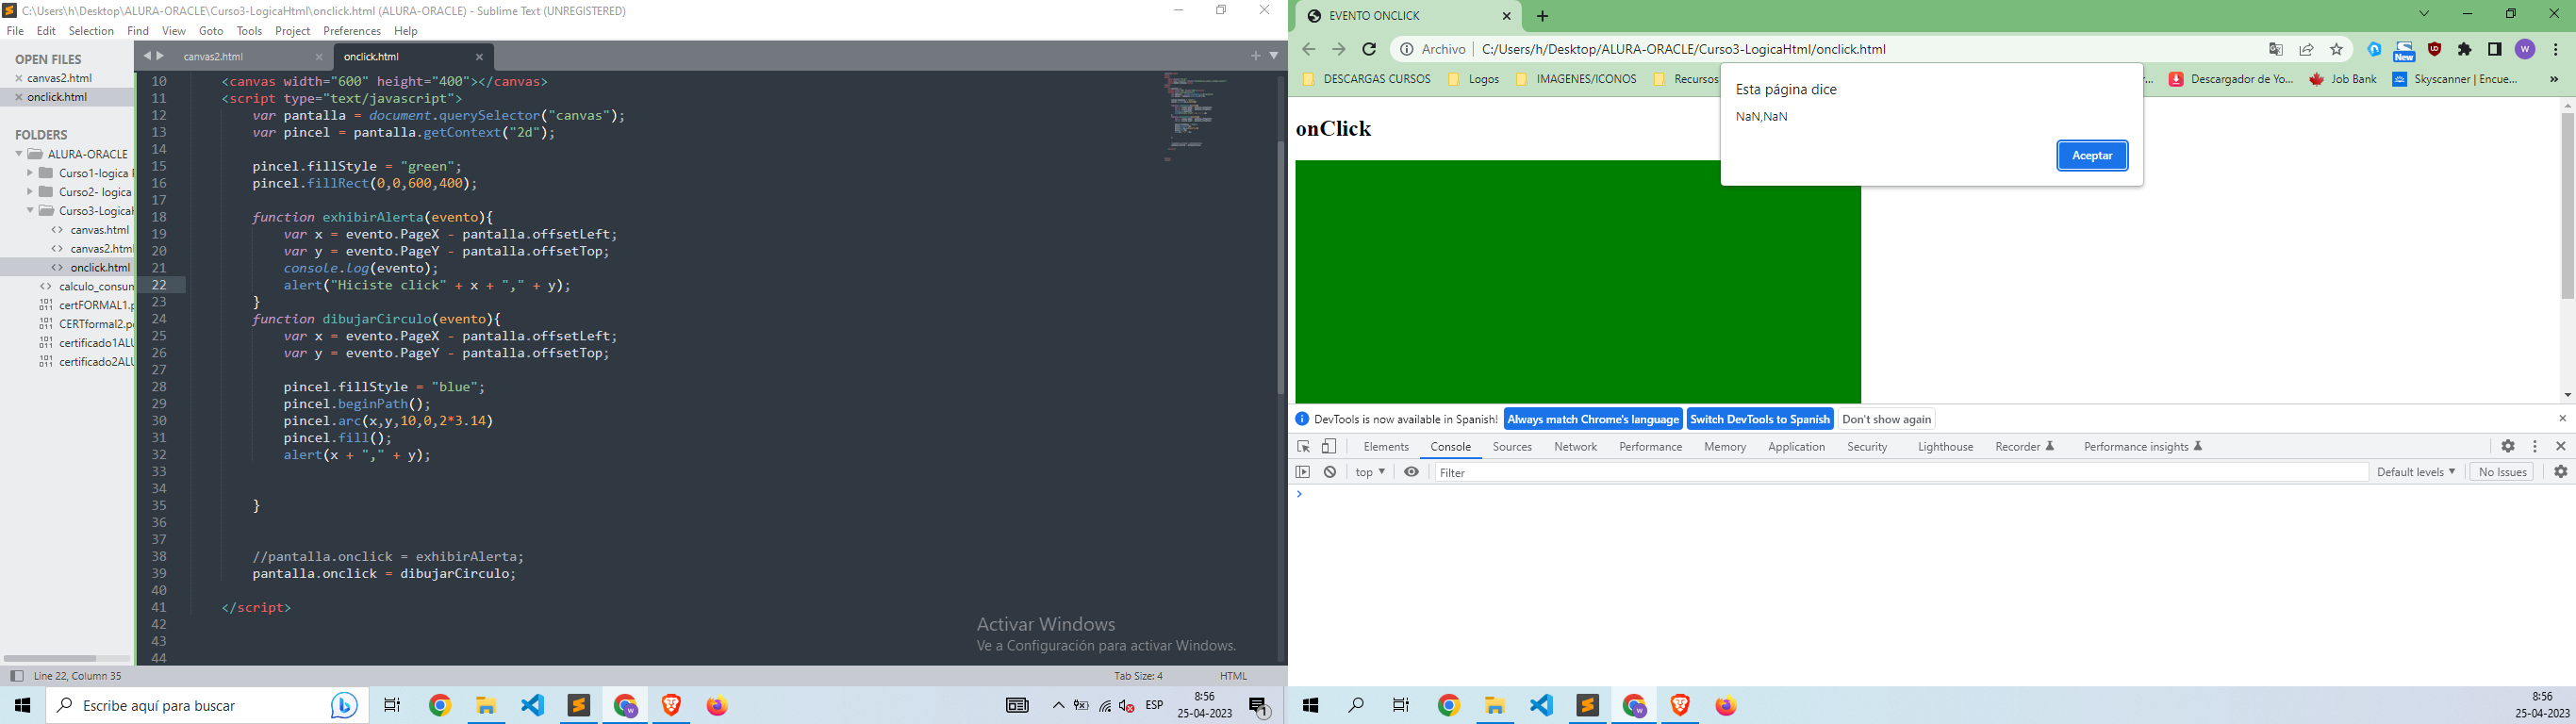Image resolution: width=2576 pixels, height=724 pixels.
Task: Open the Google Translate icon in address bar
Action: point(2277,49)
